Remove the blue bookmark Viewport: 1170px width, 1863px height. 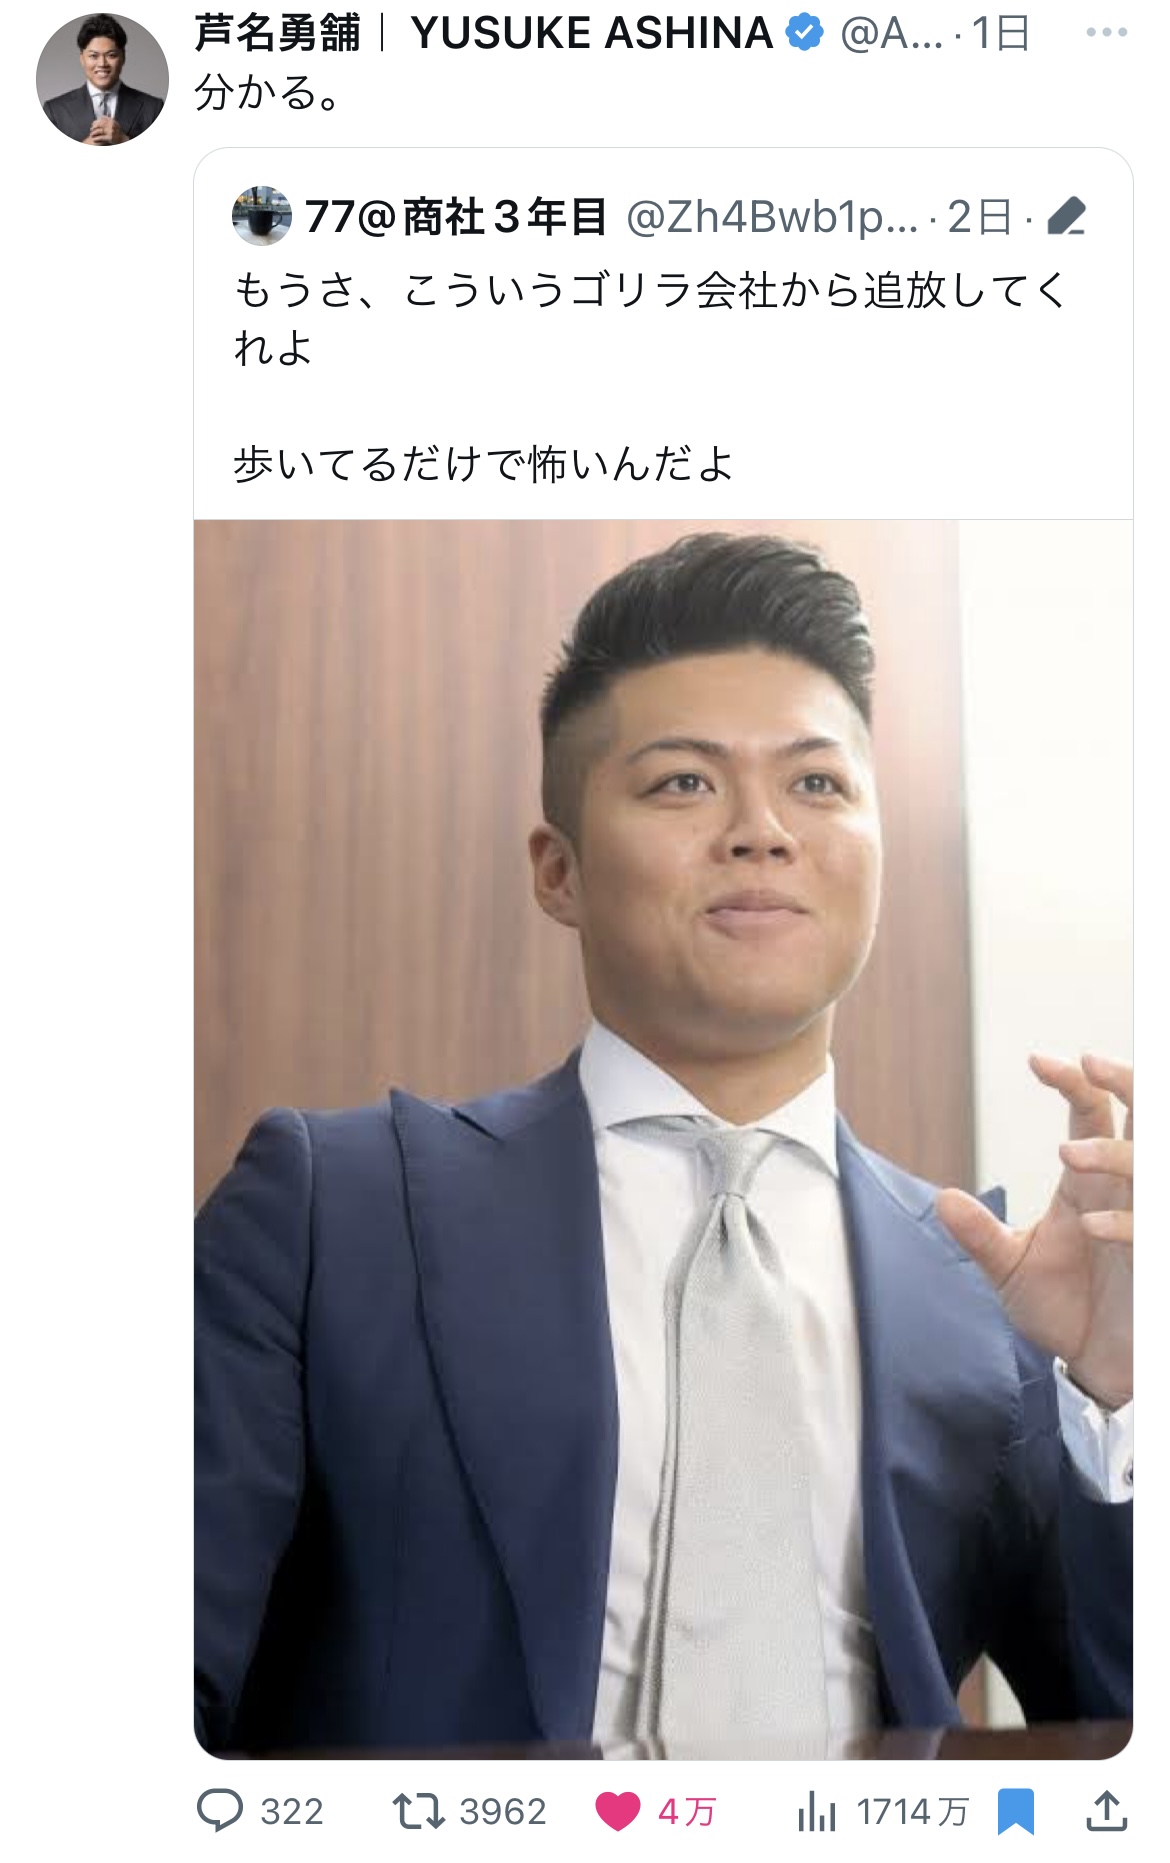1016,1812
